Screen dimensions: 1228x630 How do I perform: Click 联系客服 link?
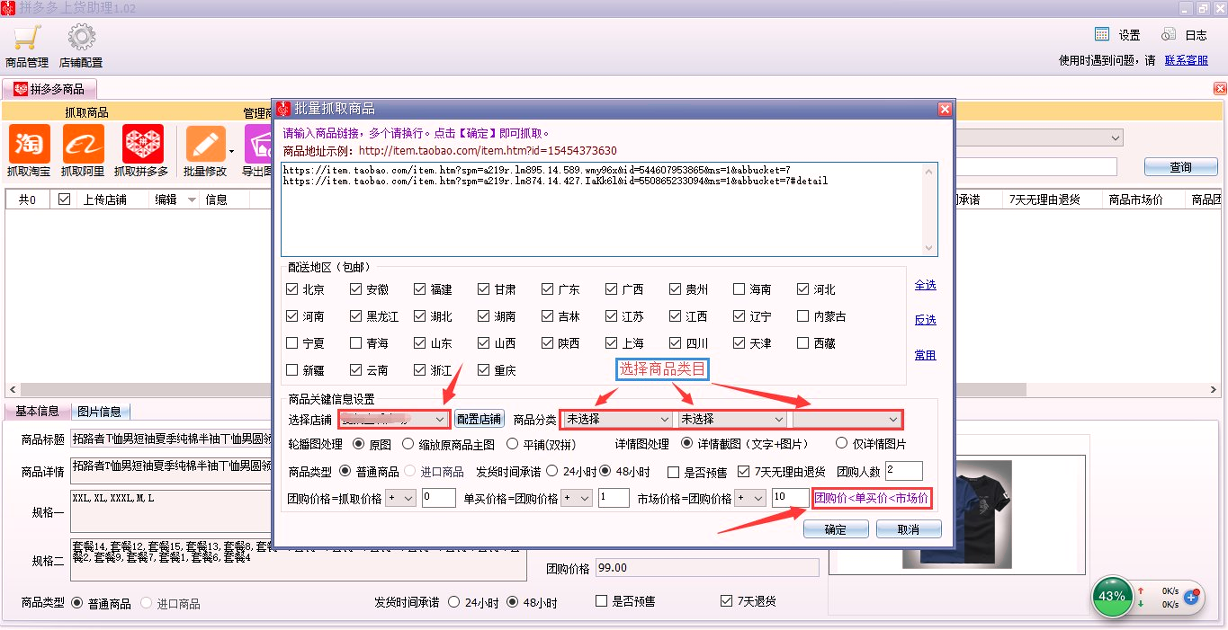click(x=1186, y=60)
